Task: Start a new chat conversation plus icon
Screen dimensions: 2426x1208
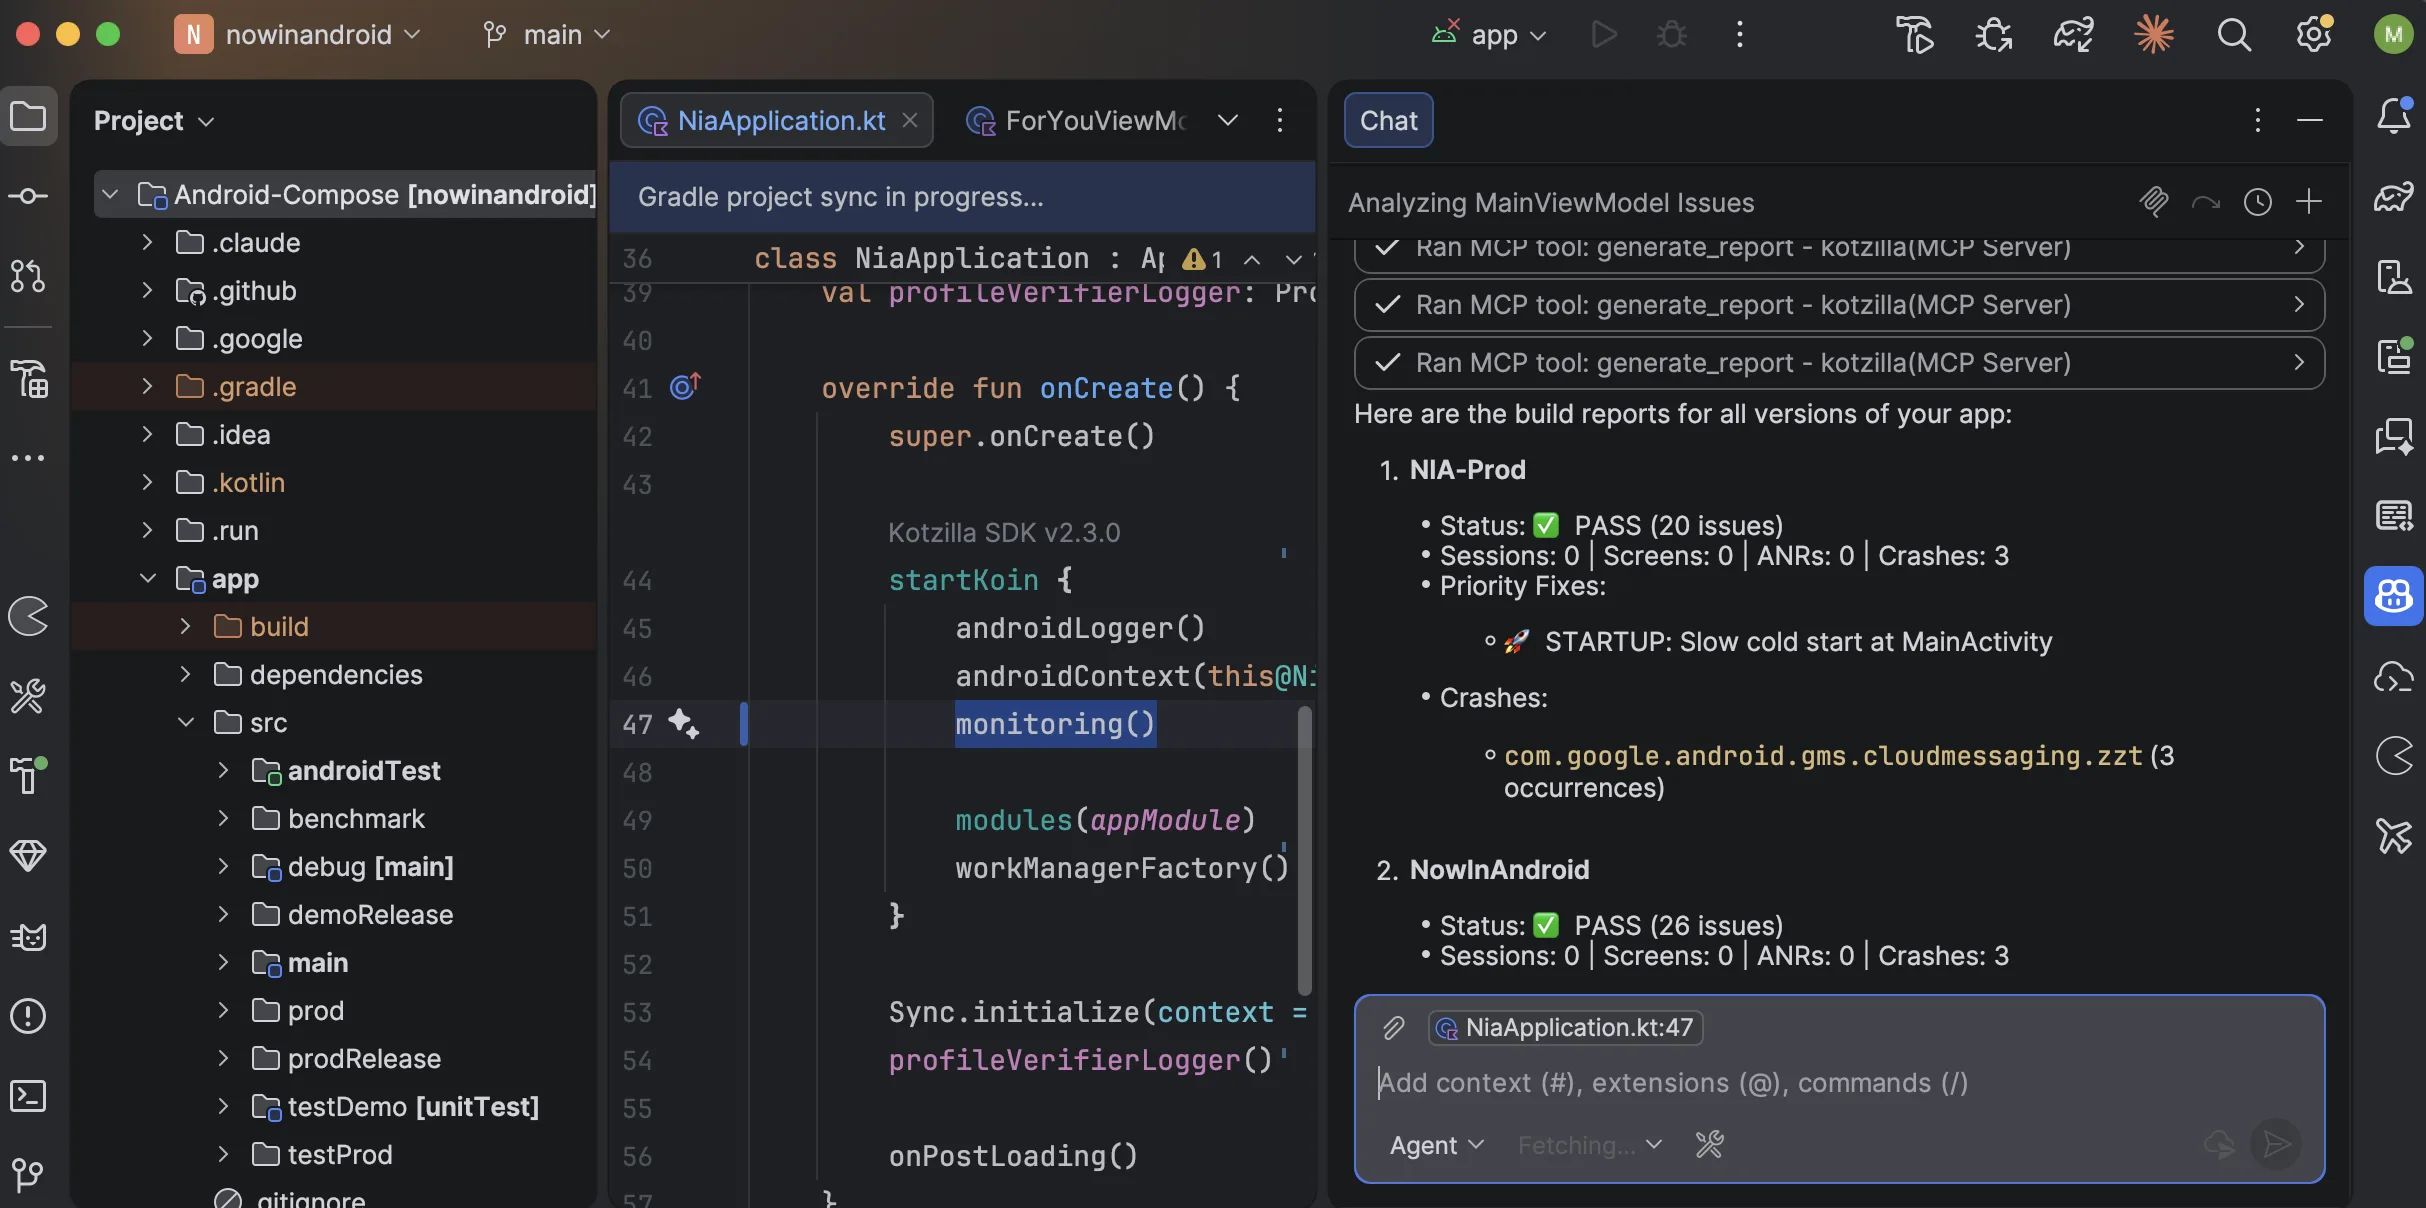Action: 2309,202
